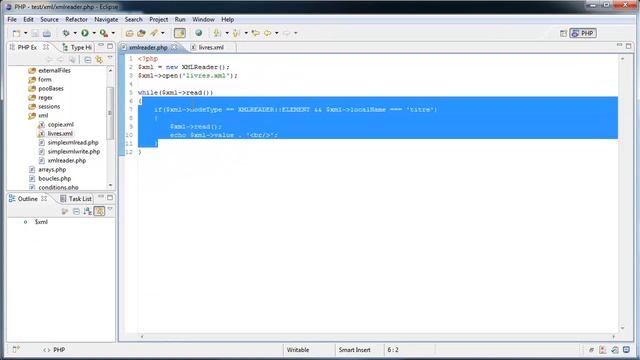Toggle Link with Editor in PHP Explorer

pos(99,60)
